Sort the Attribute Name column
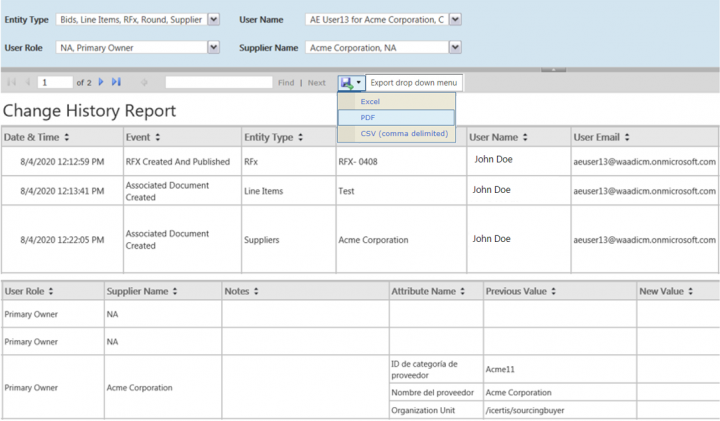 click(463, 291)
